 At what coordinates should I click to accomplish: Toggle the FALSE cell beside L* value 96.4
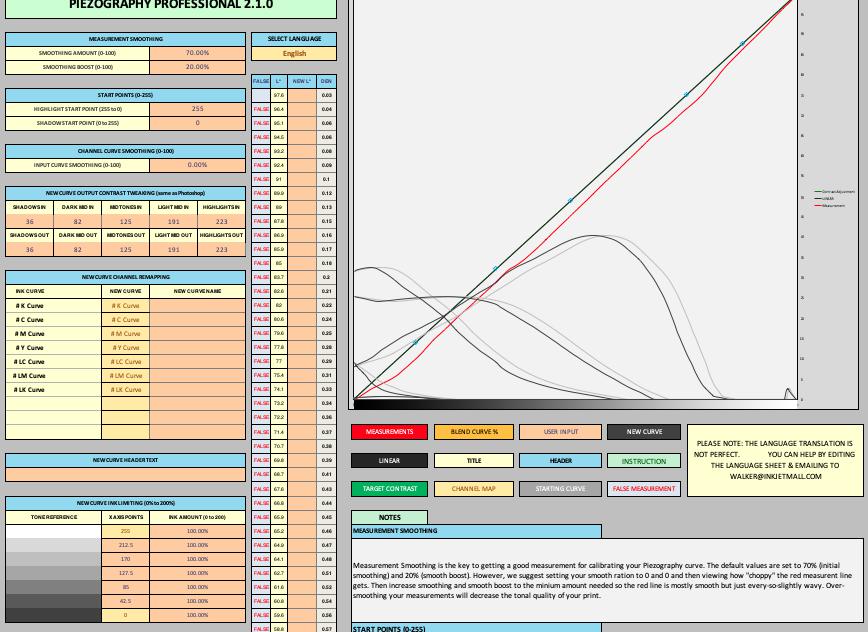261,109
